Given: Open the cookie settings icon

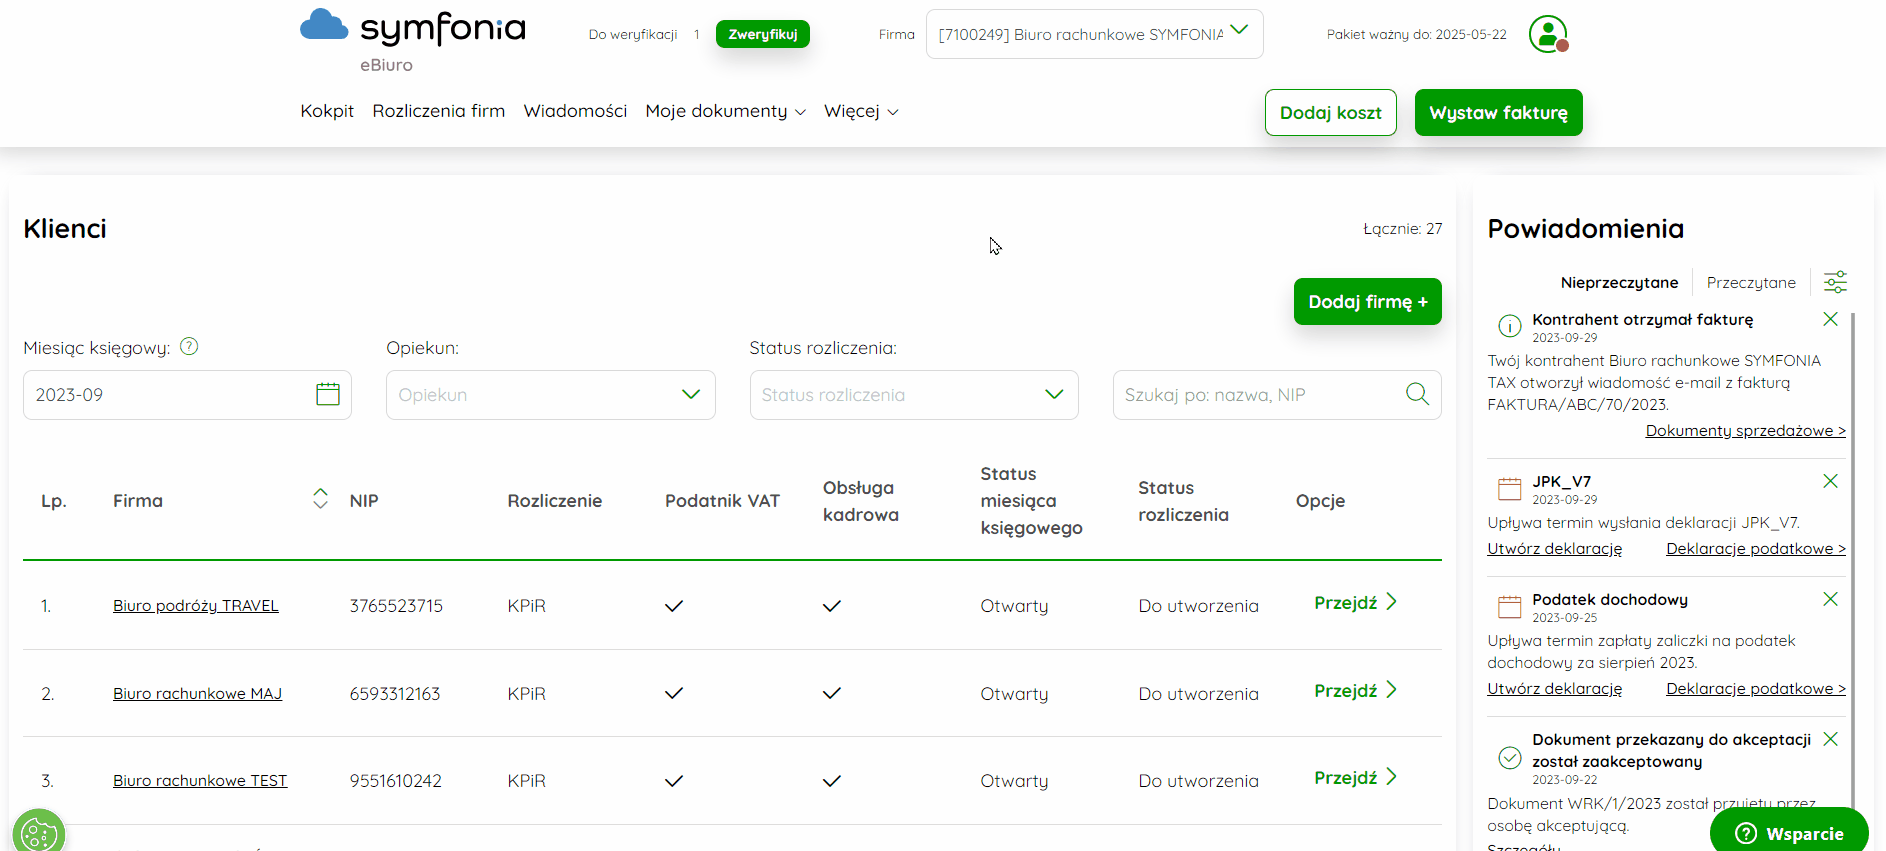Looking at the screenshot, I should [x=39, y=832].
